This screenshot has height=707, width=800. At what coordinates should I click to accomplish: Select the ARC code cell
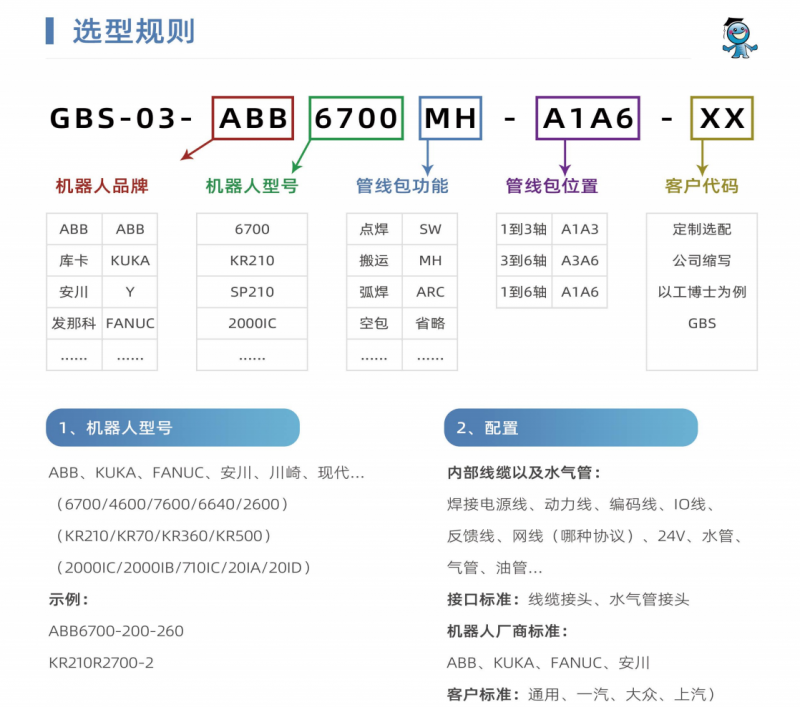430,292
